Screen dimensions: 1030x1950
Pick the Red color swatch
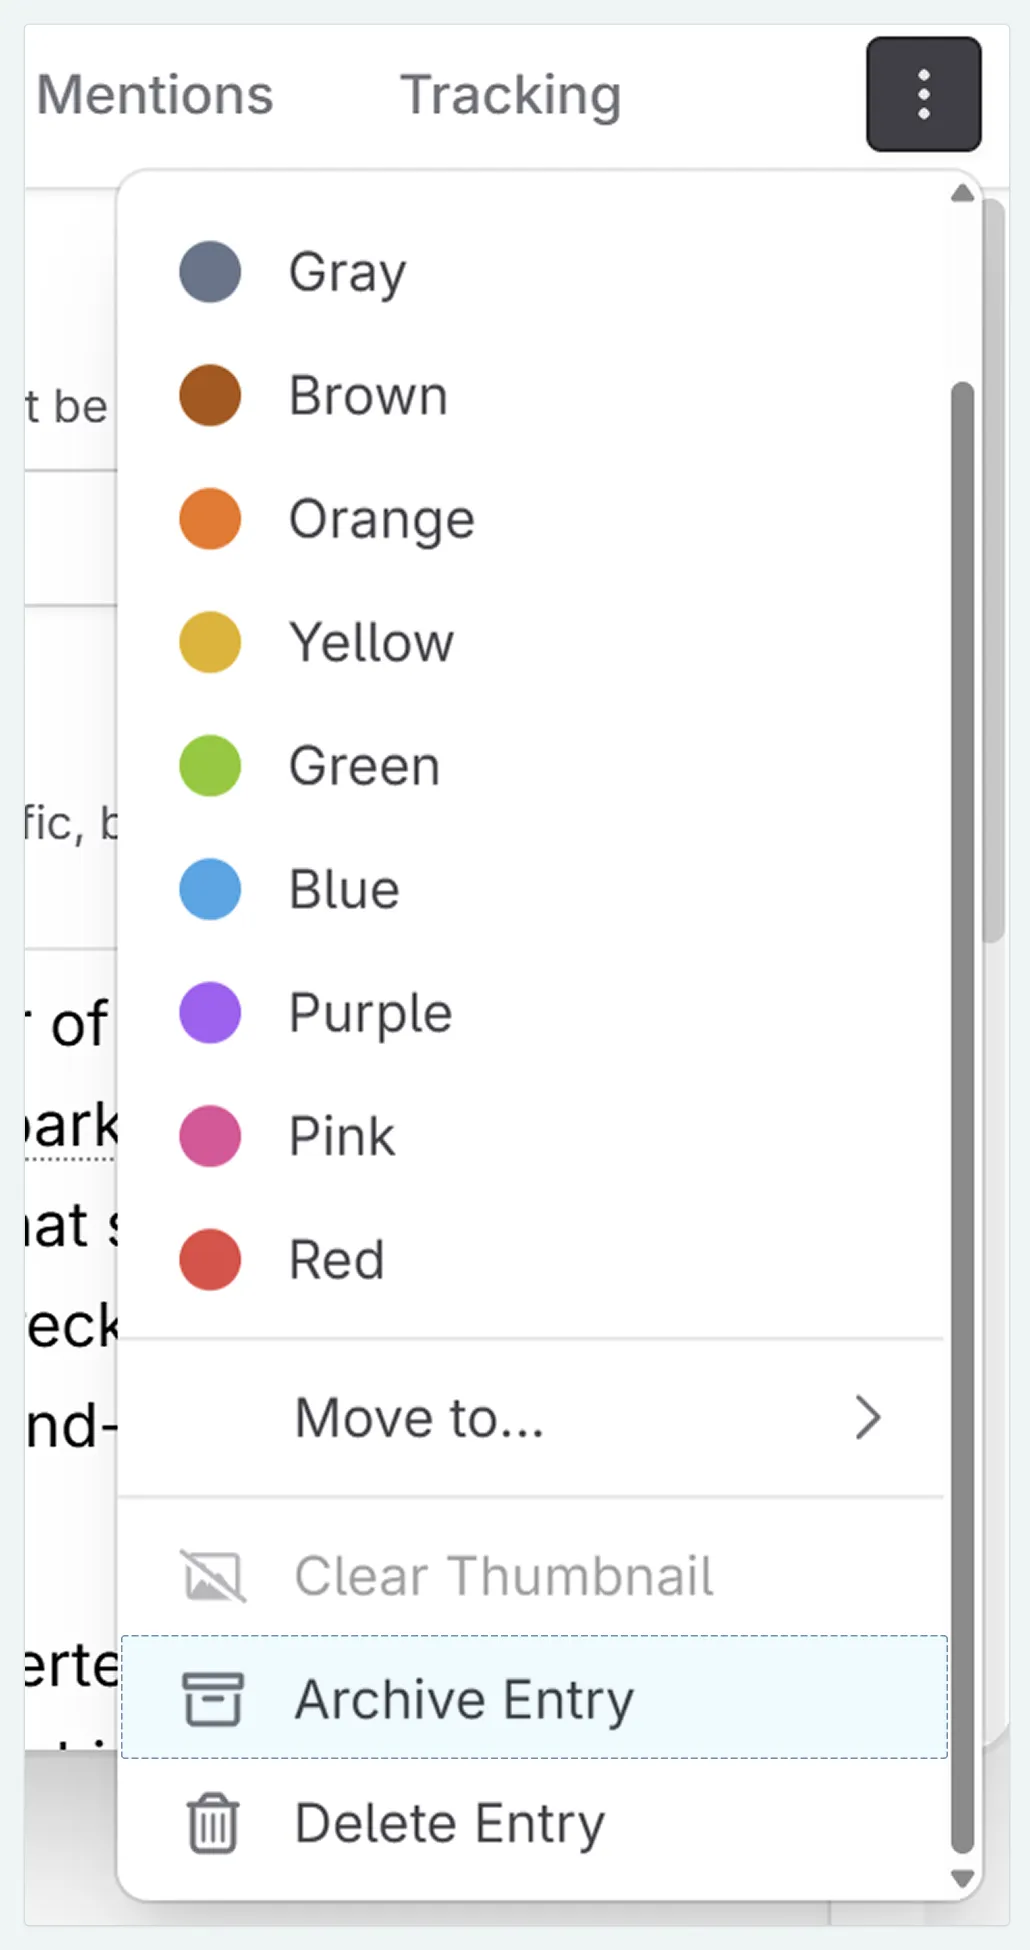[210, 1260]
